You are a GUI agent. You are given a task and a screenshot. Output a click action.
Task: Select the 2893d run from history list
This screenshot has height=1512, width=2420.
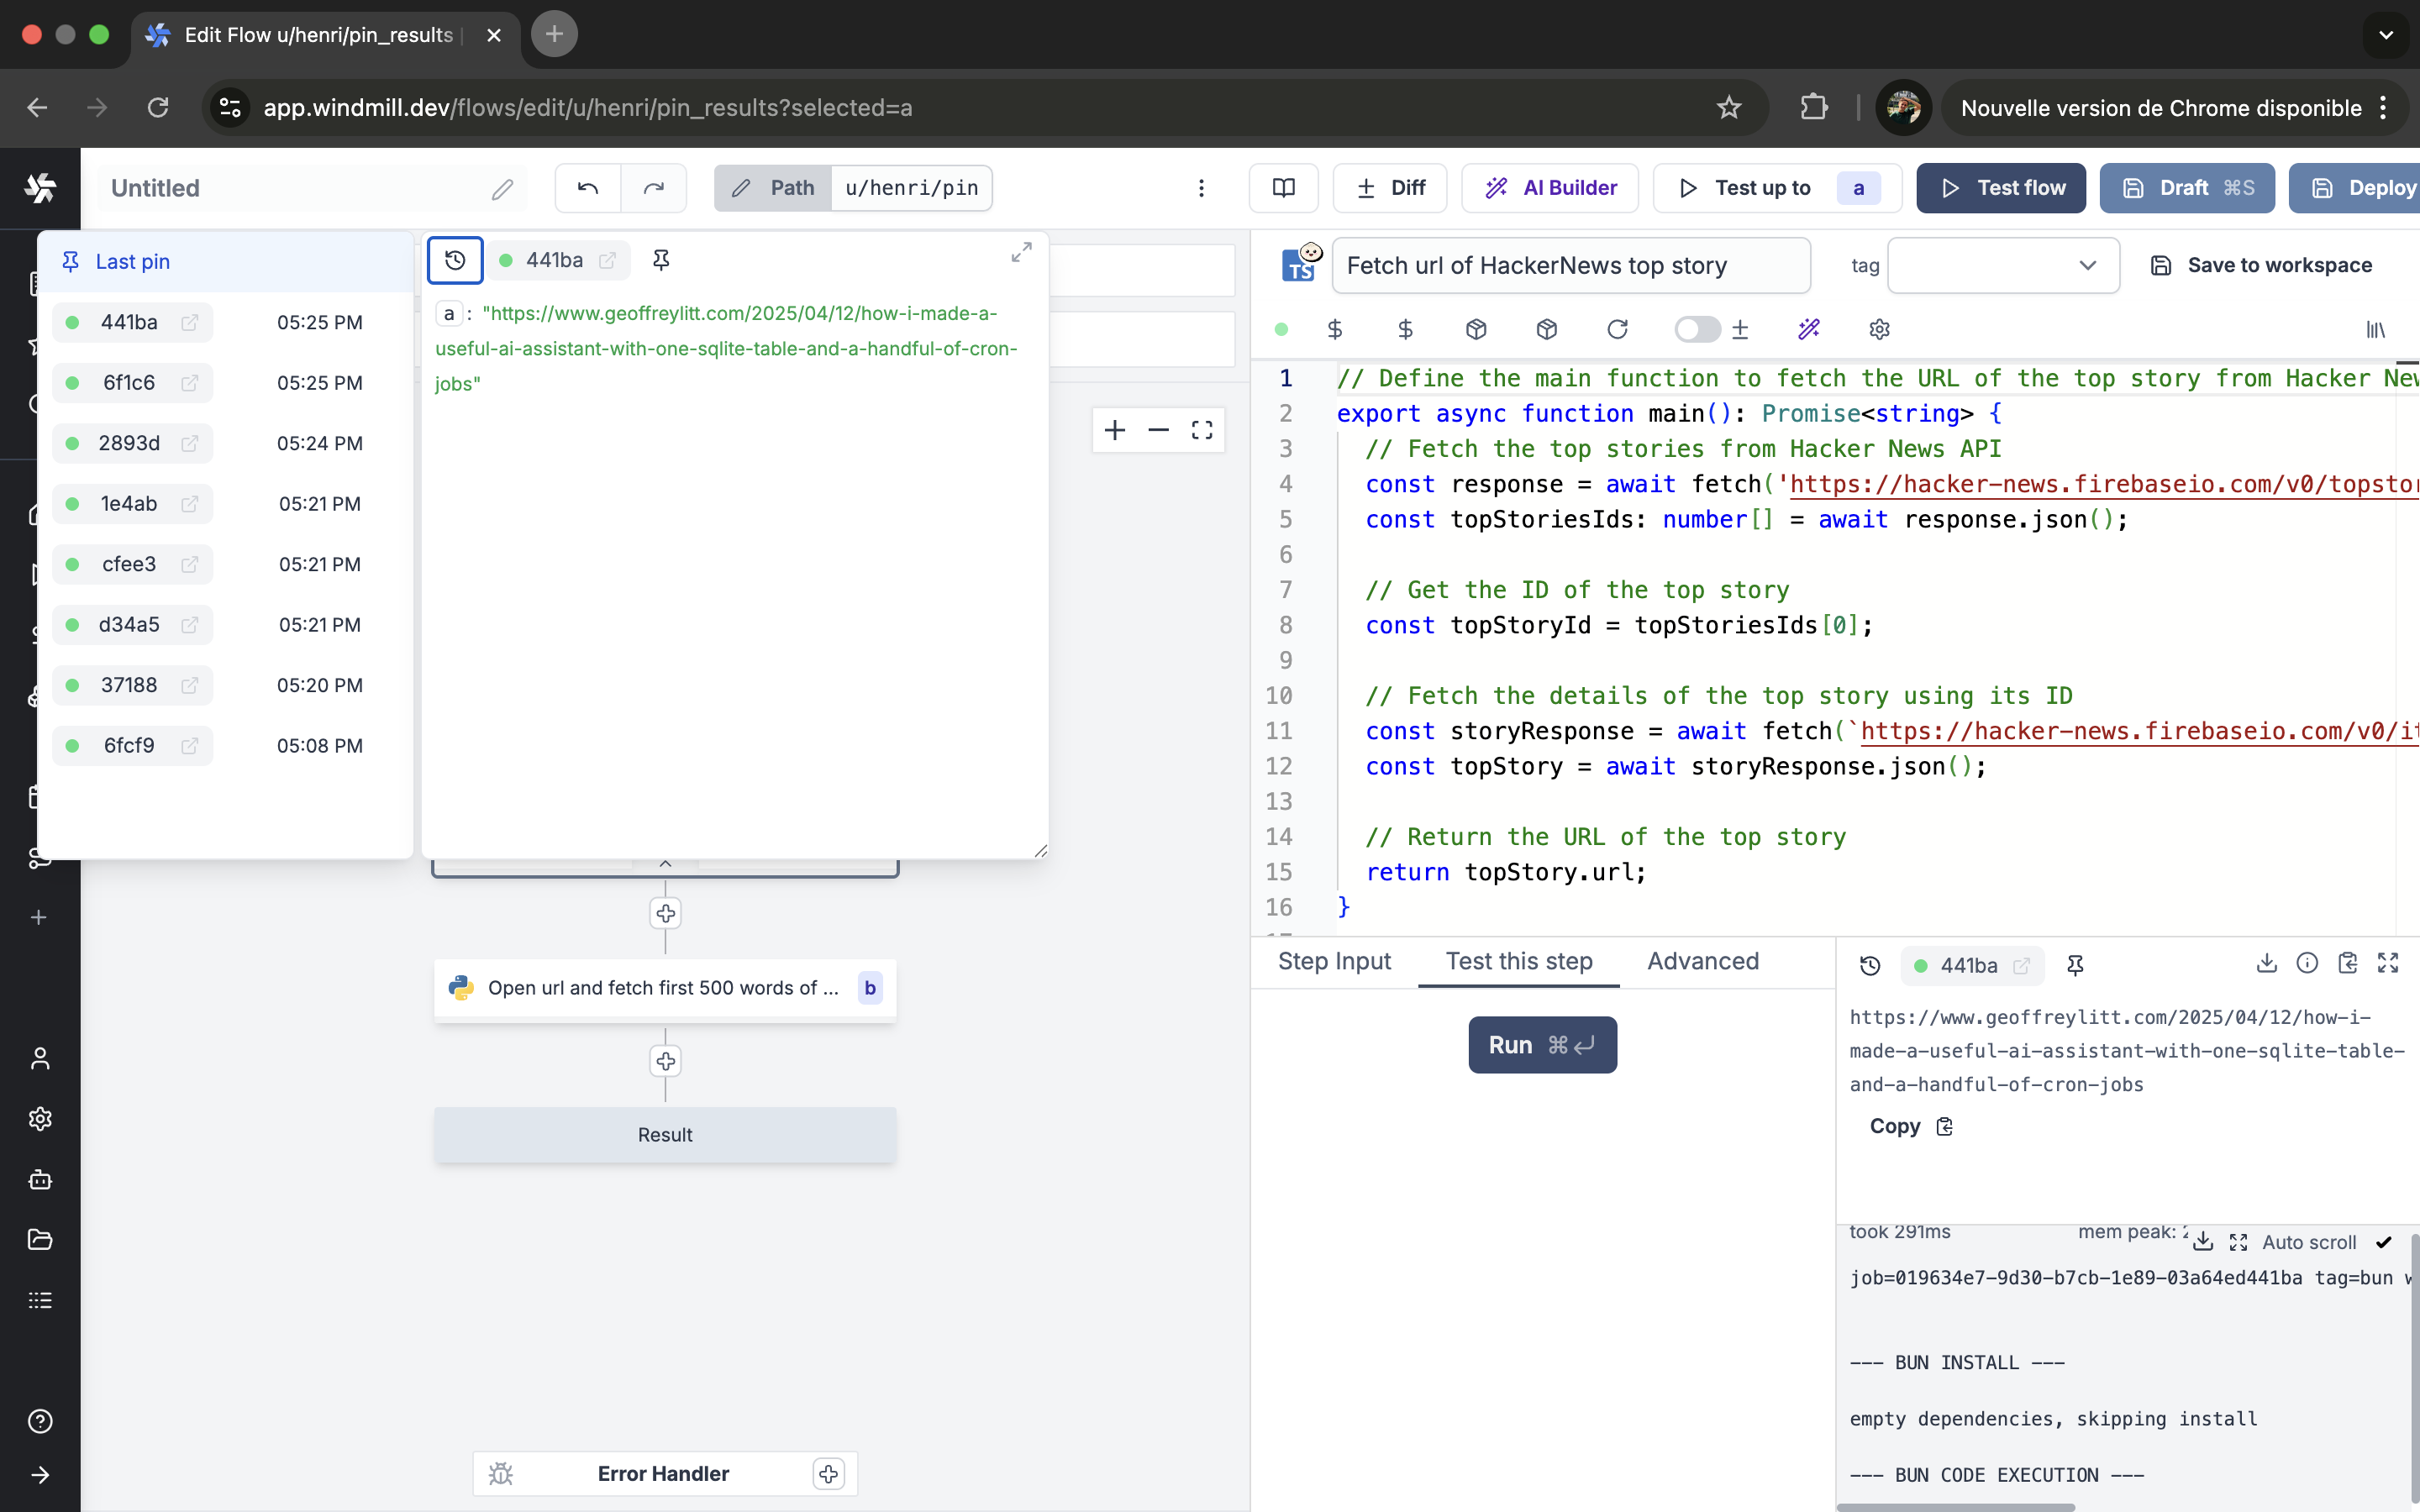tap(130, 443)
